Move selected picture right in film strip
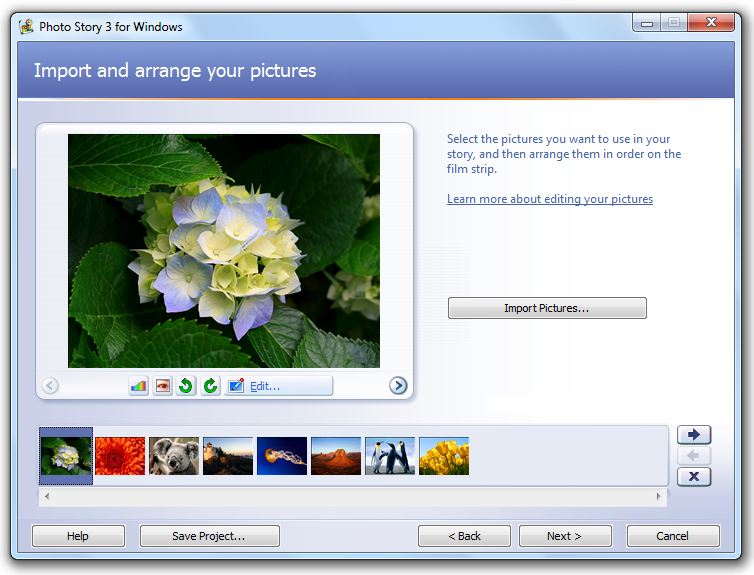This screenshot has height=575, width=754. (x=694, y=435)
